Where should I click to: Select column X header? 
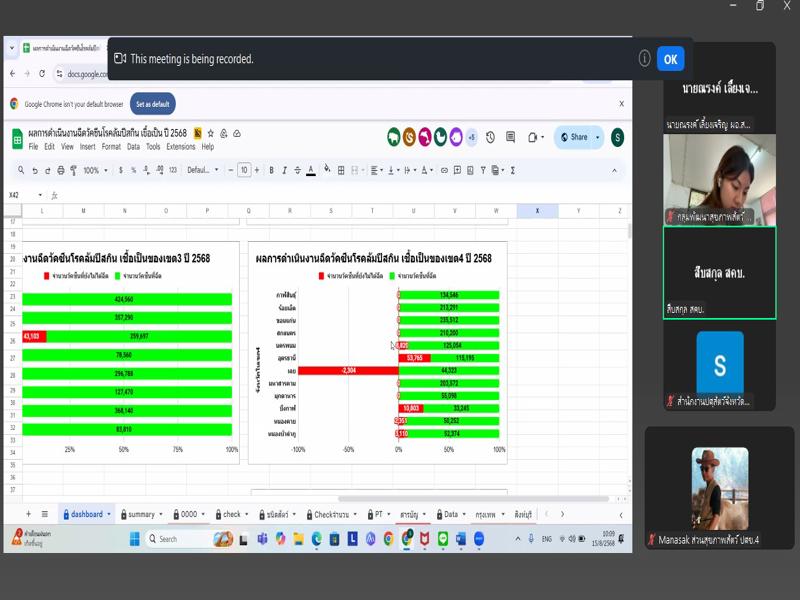tap(537, 211)
